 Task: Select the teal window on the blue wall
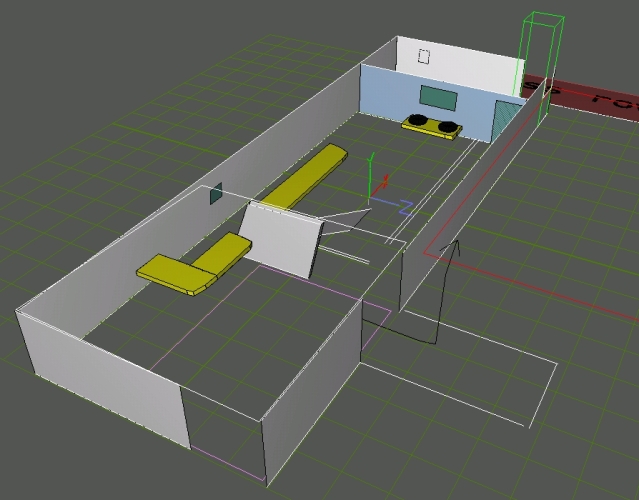tap(438, 98)
